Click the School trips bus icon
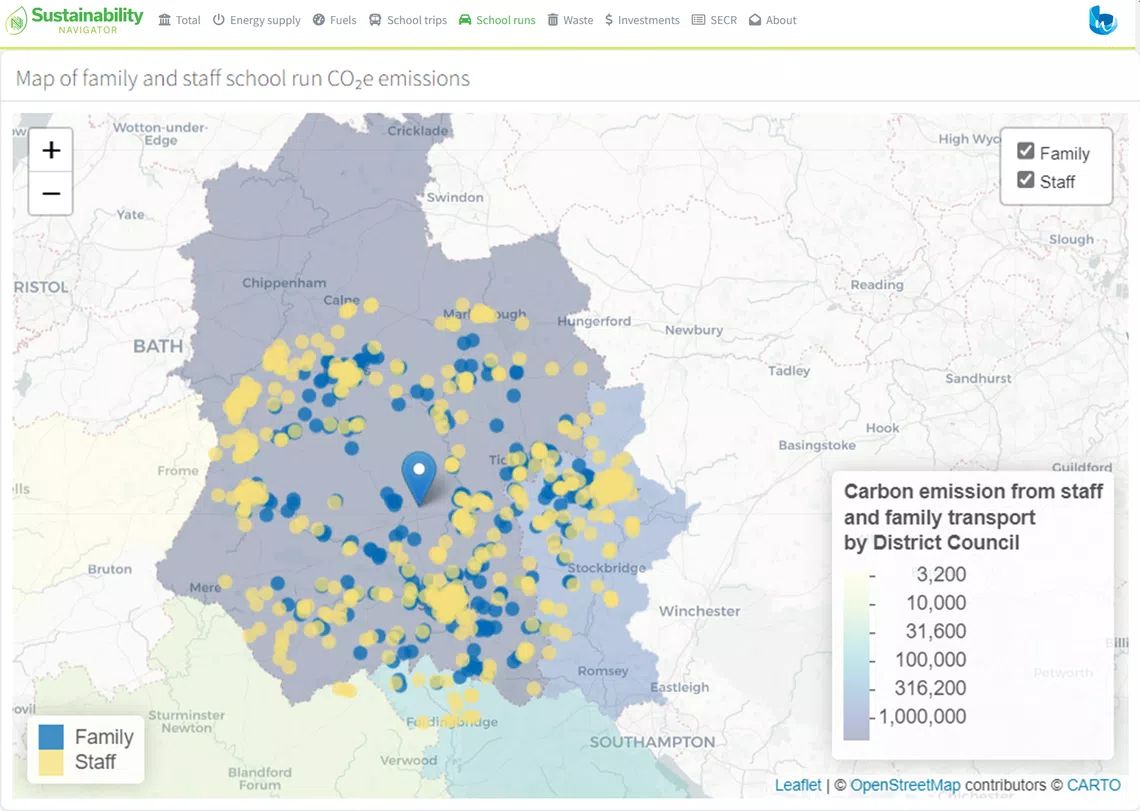Image resolution: width=1140 pixels, height=811 pixels. [373, 19]
